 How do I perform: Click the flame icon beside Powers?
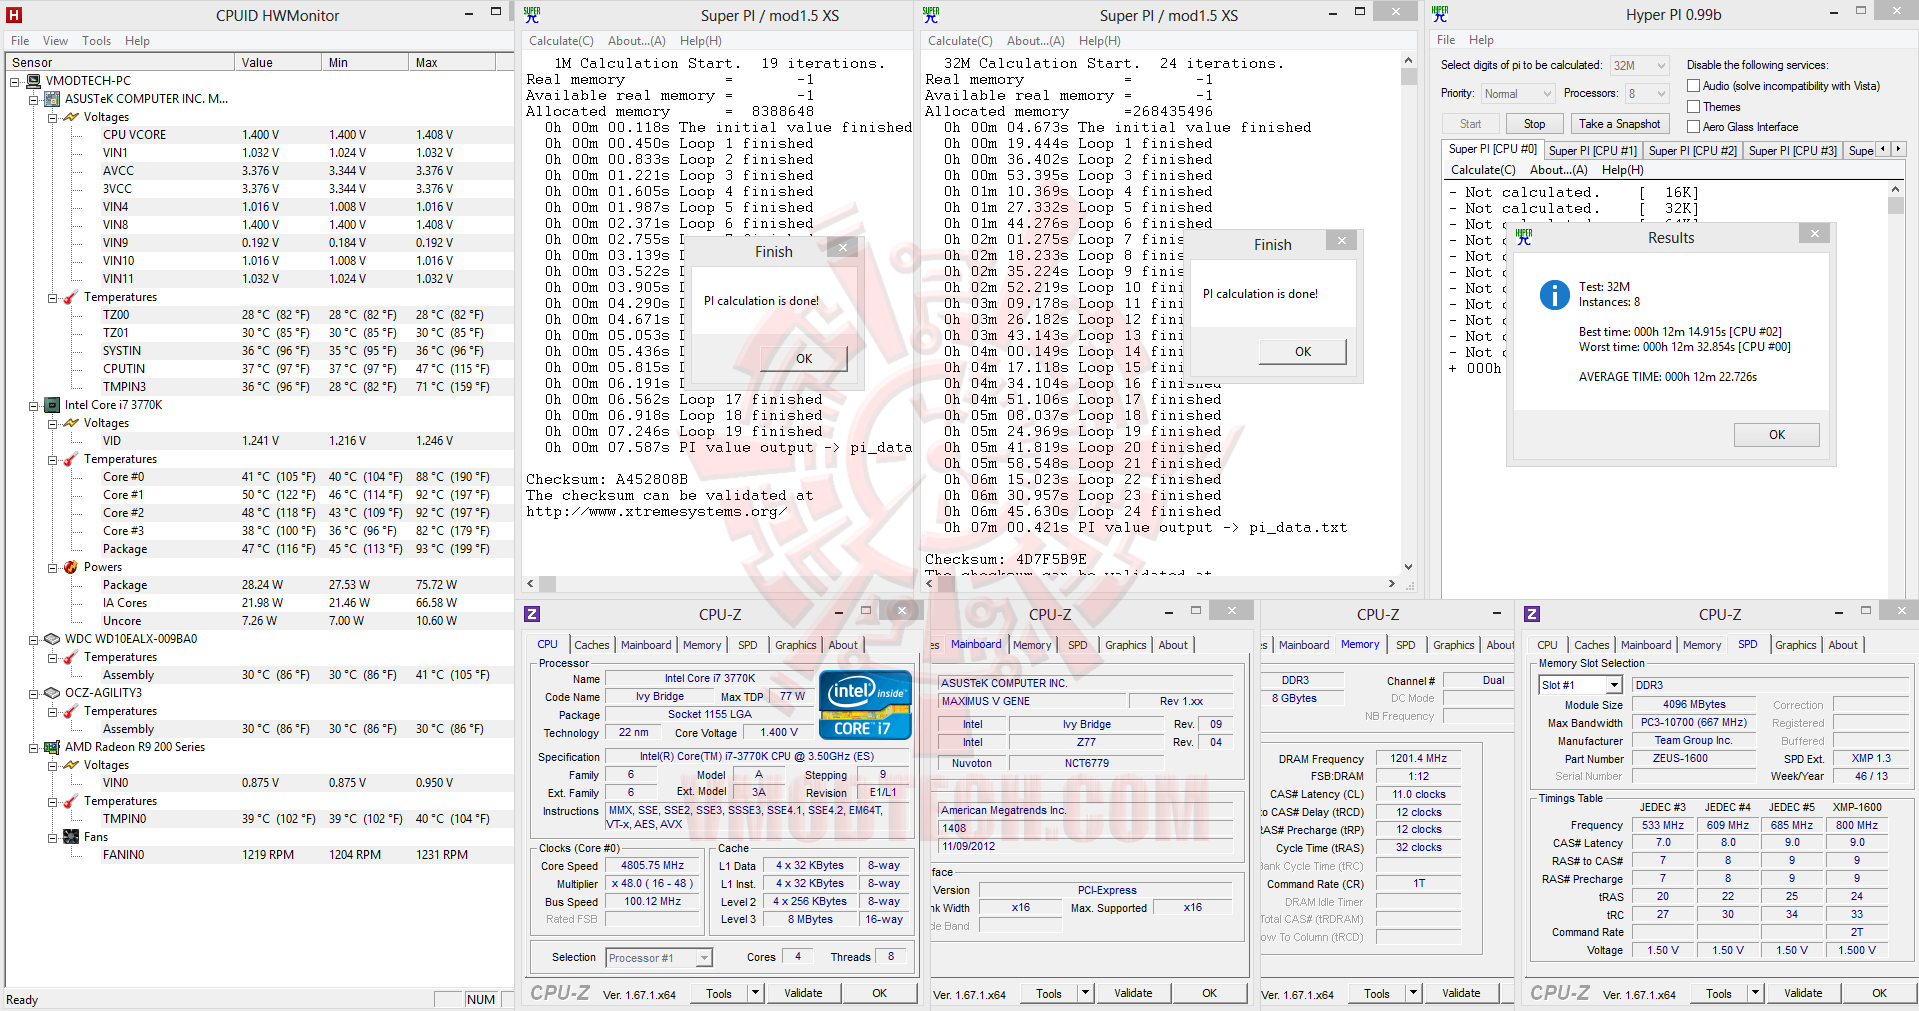coord(71,567)
